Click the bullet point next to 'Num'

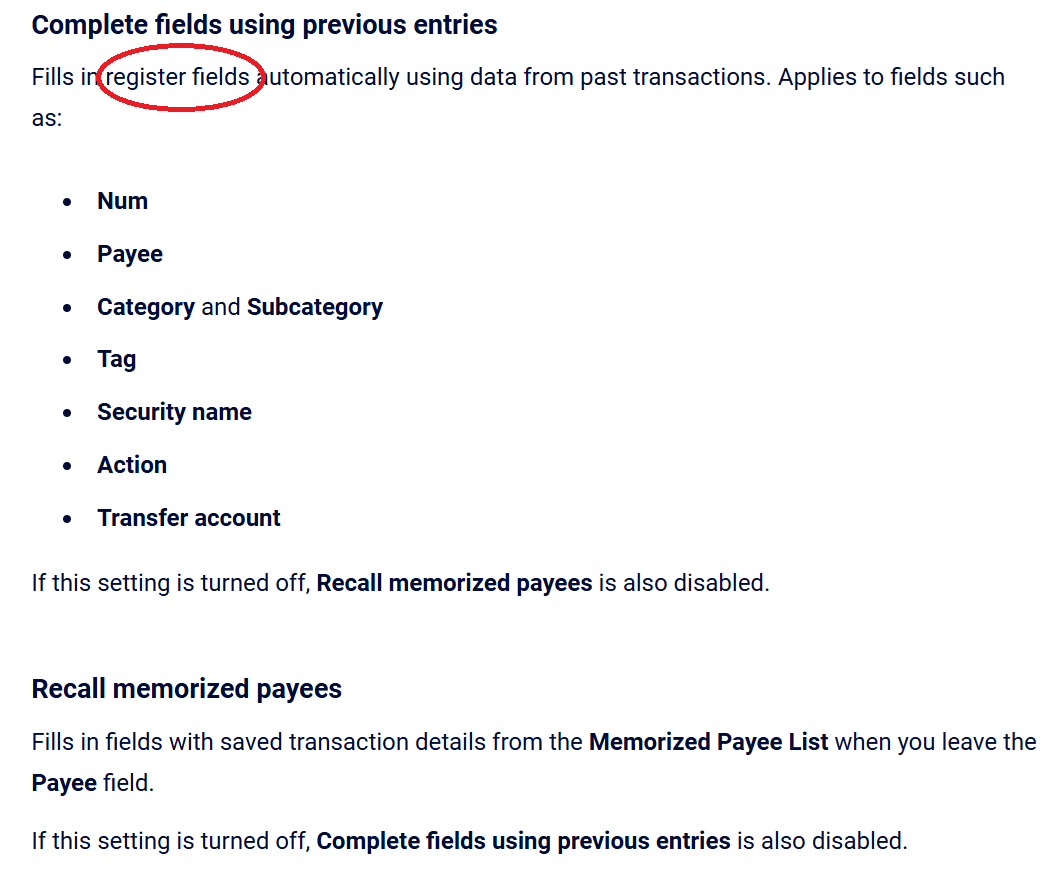[x=67, y=202]
